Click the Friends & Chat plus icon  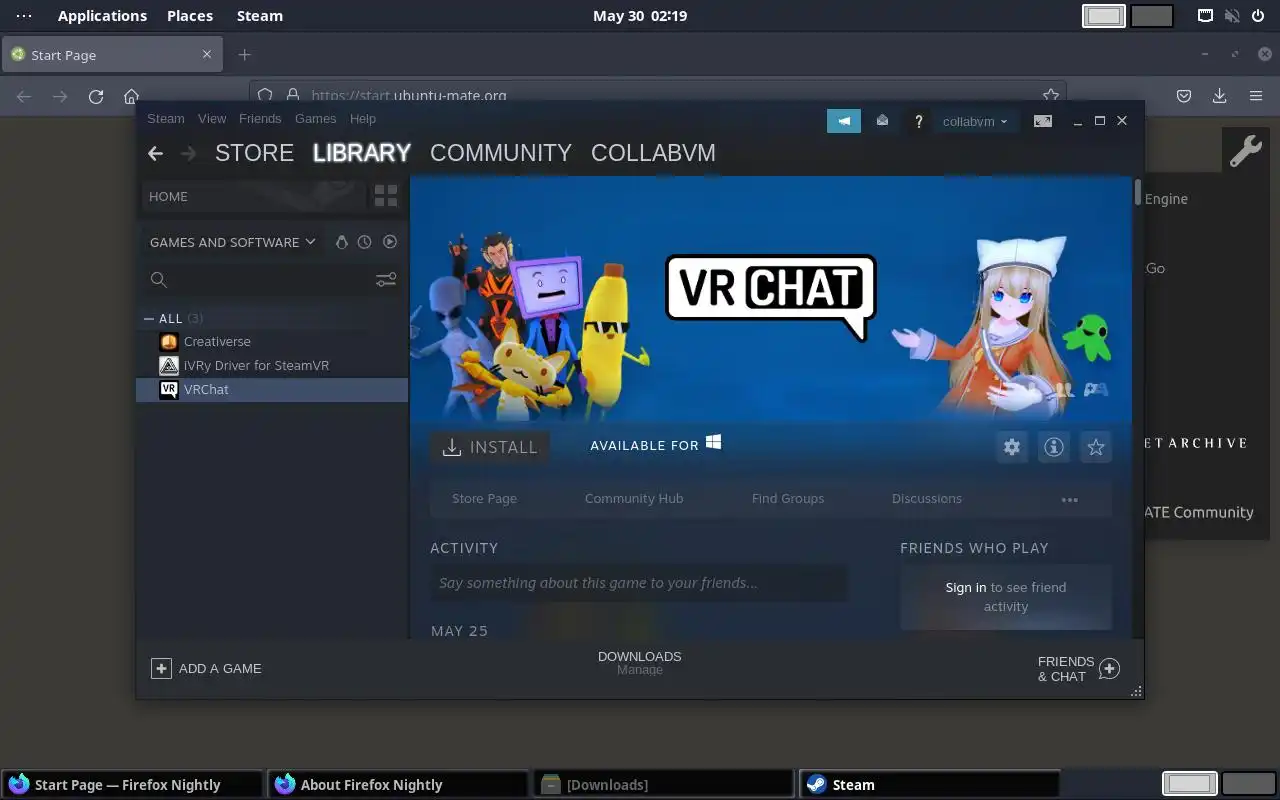[1109, 669]
